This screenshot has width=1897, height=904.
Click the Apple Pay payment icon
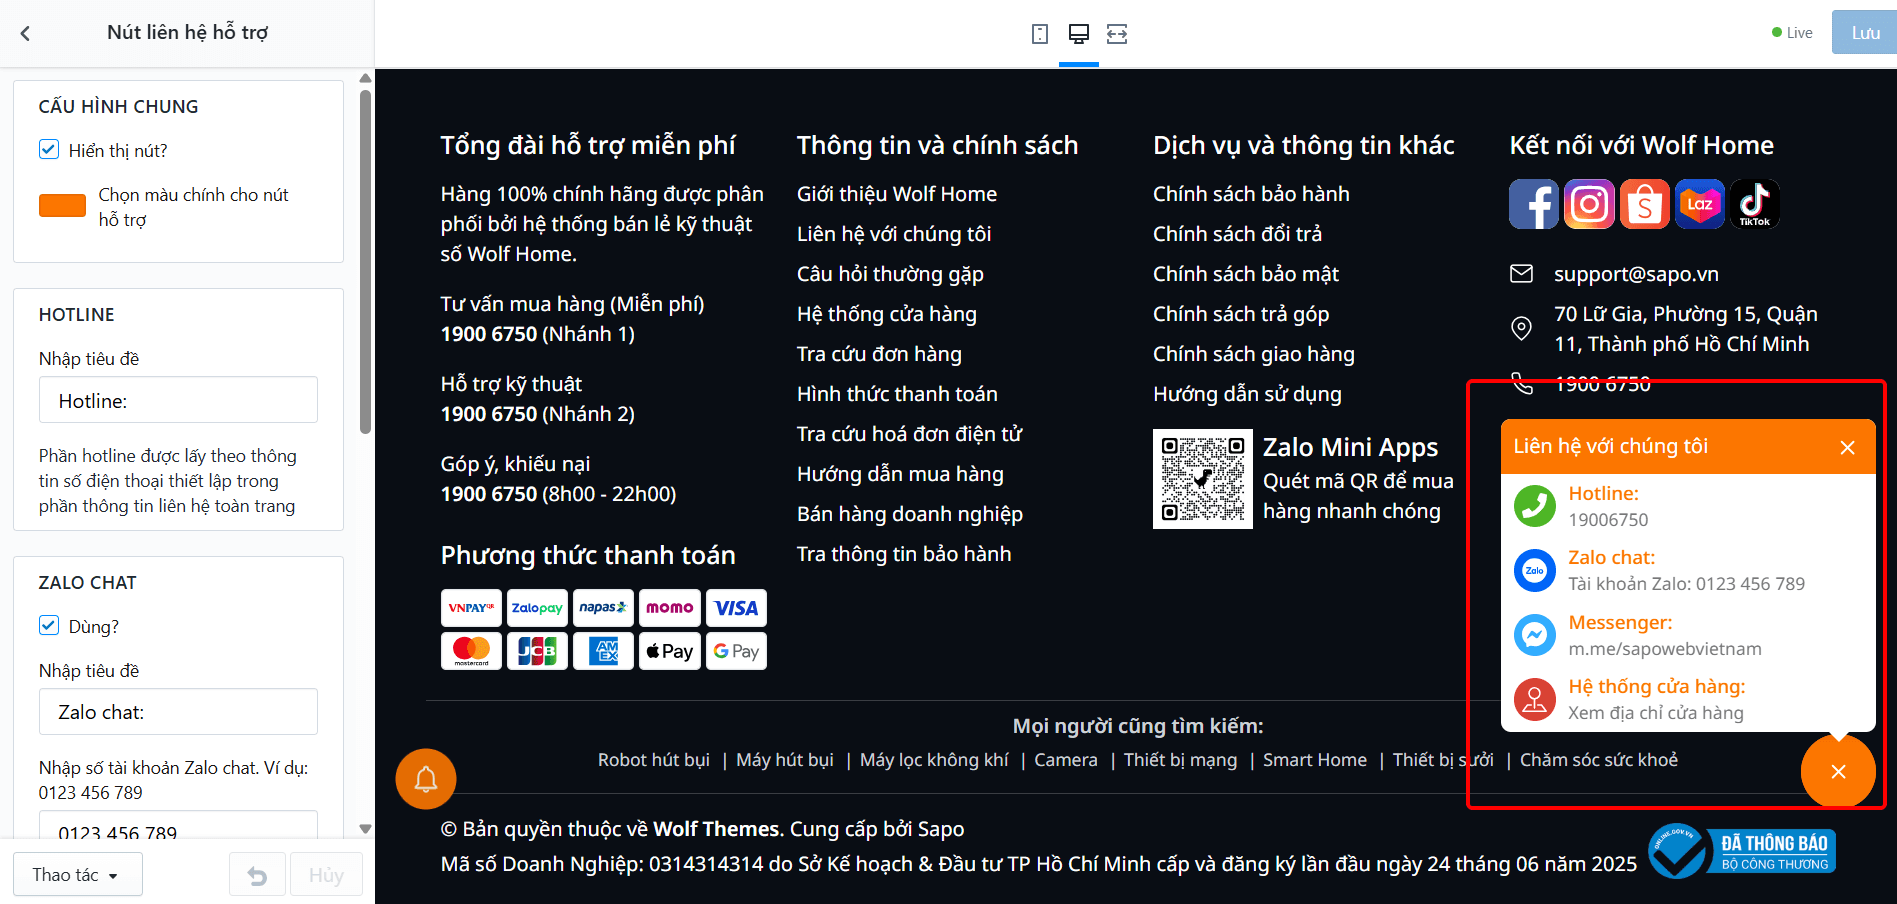[669, 651]
